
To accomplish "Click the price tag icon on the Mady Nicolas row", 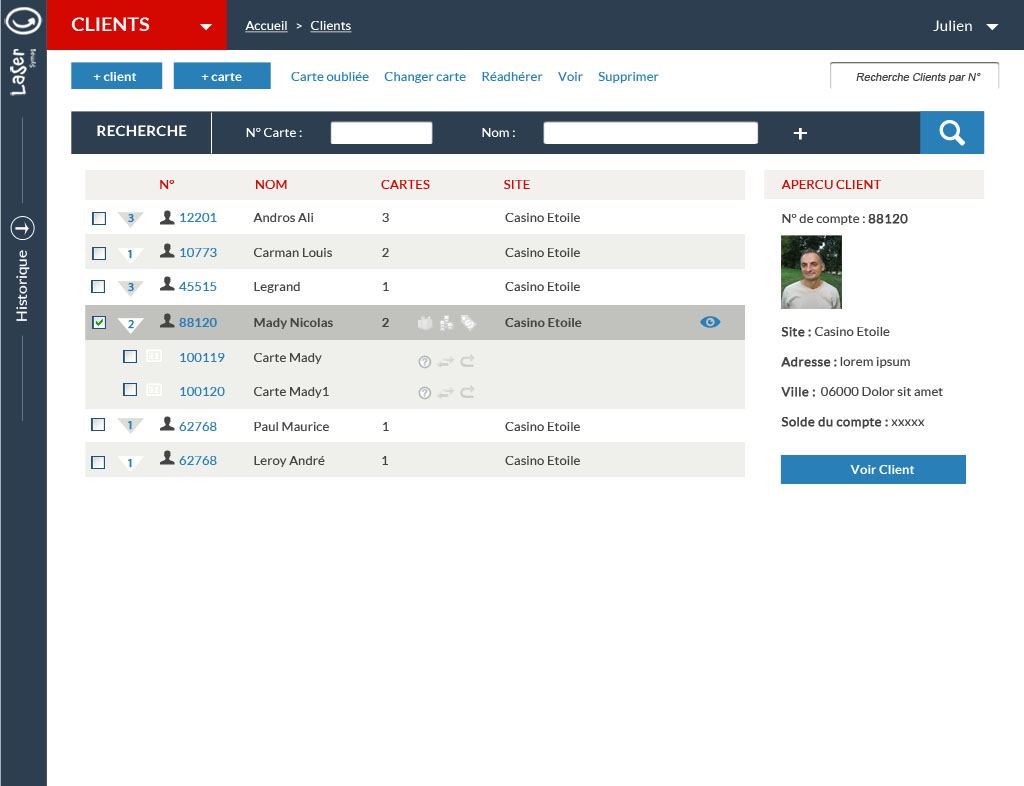I will 468,323.
